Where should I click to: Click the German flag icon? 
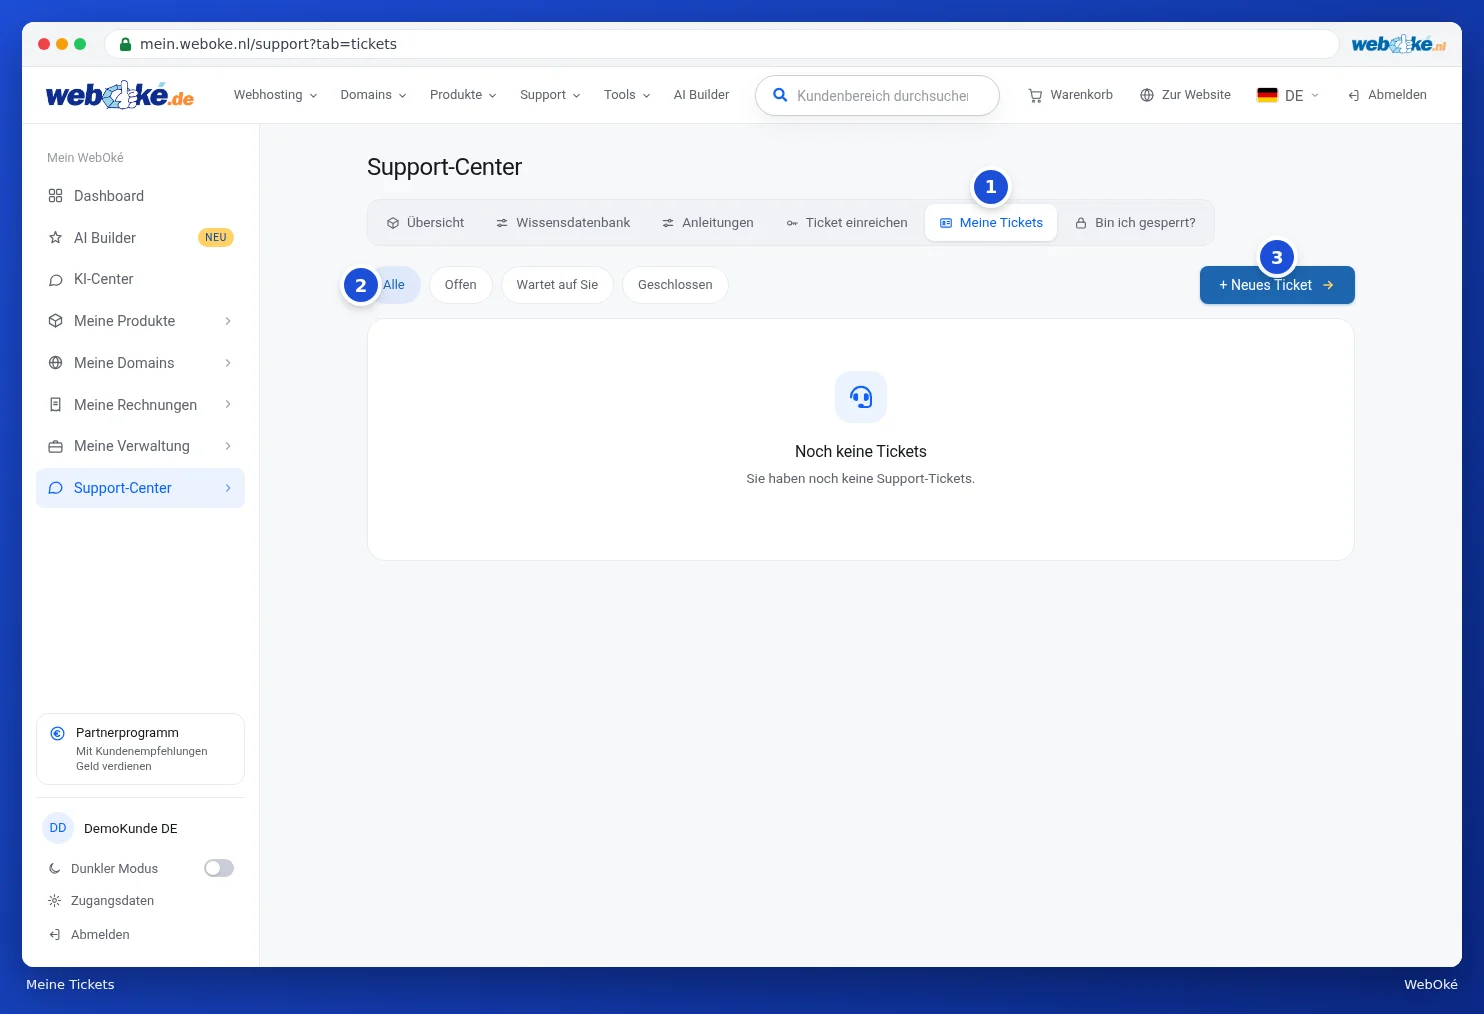pyautogui.click(x=1267, y=95)
